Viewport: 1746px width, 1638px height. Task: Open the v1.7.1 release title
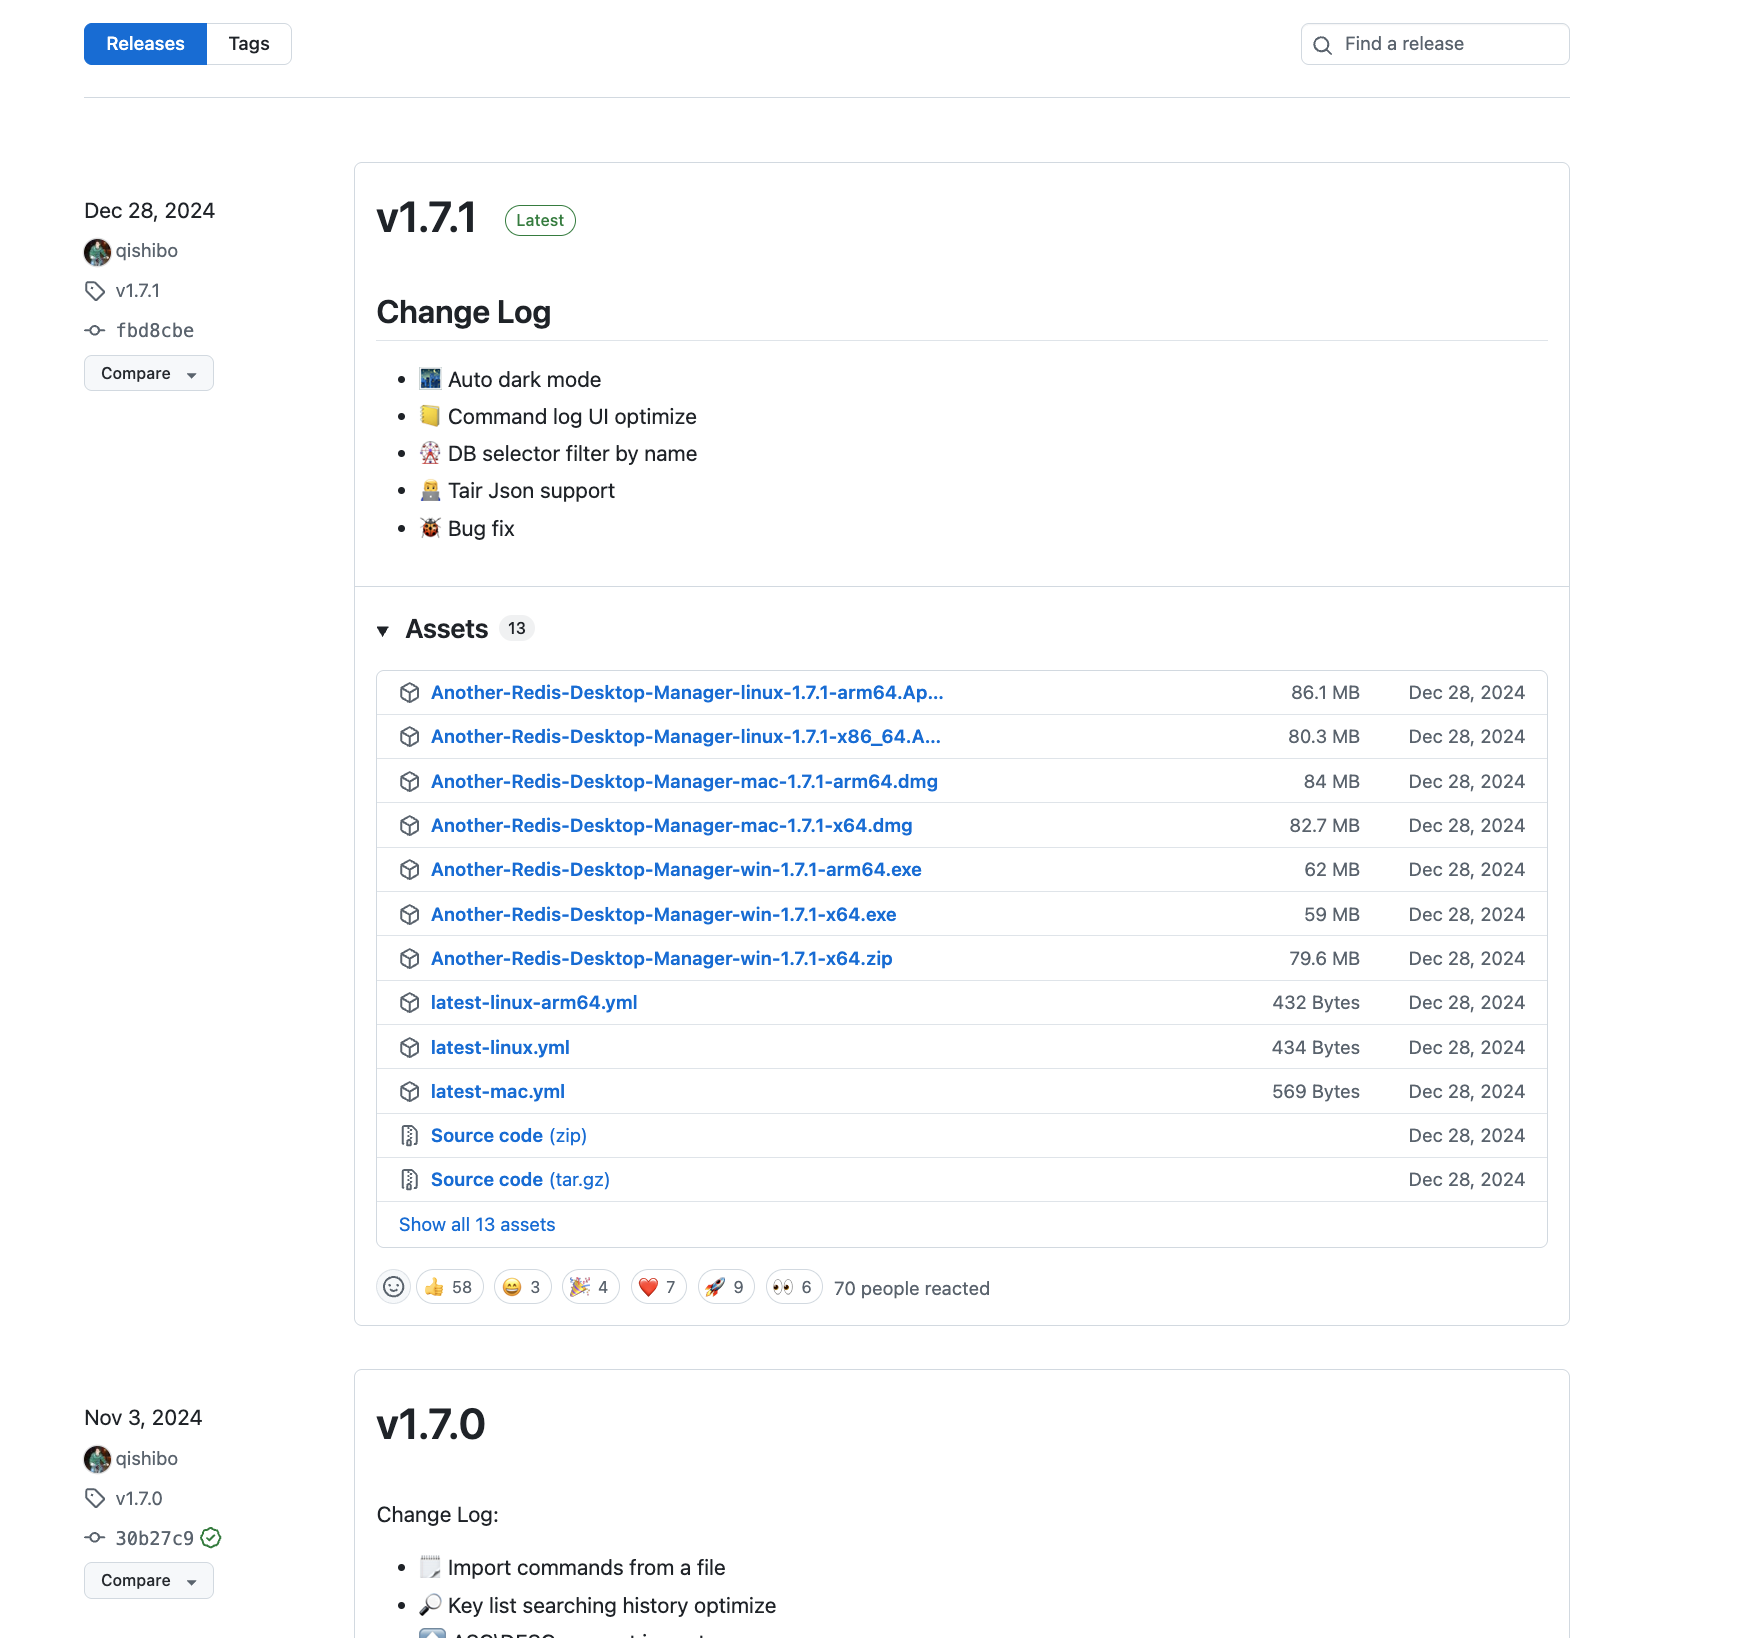coord(426,218)
